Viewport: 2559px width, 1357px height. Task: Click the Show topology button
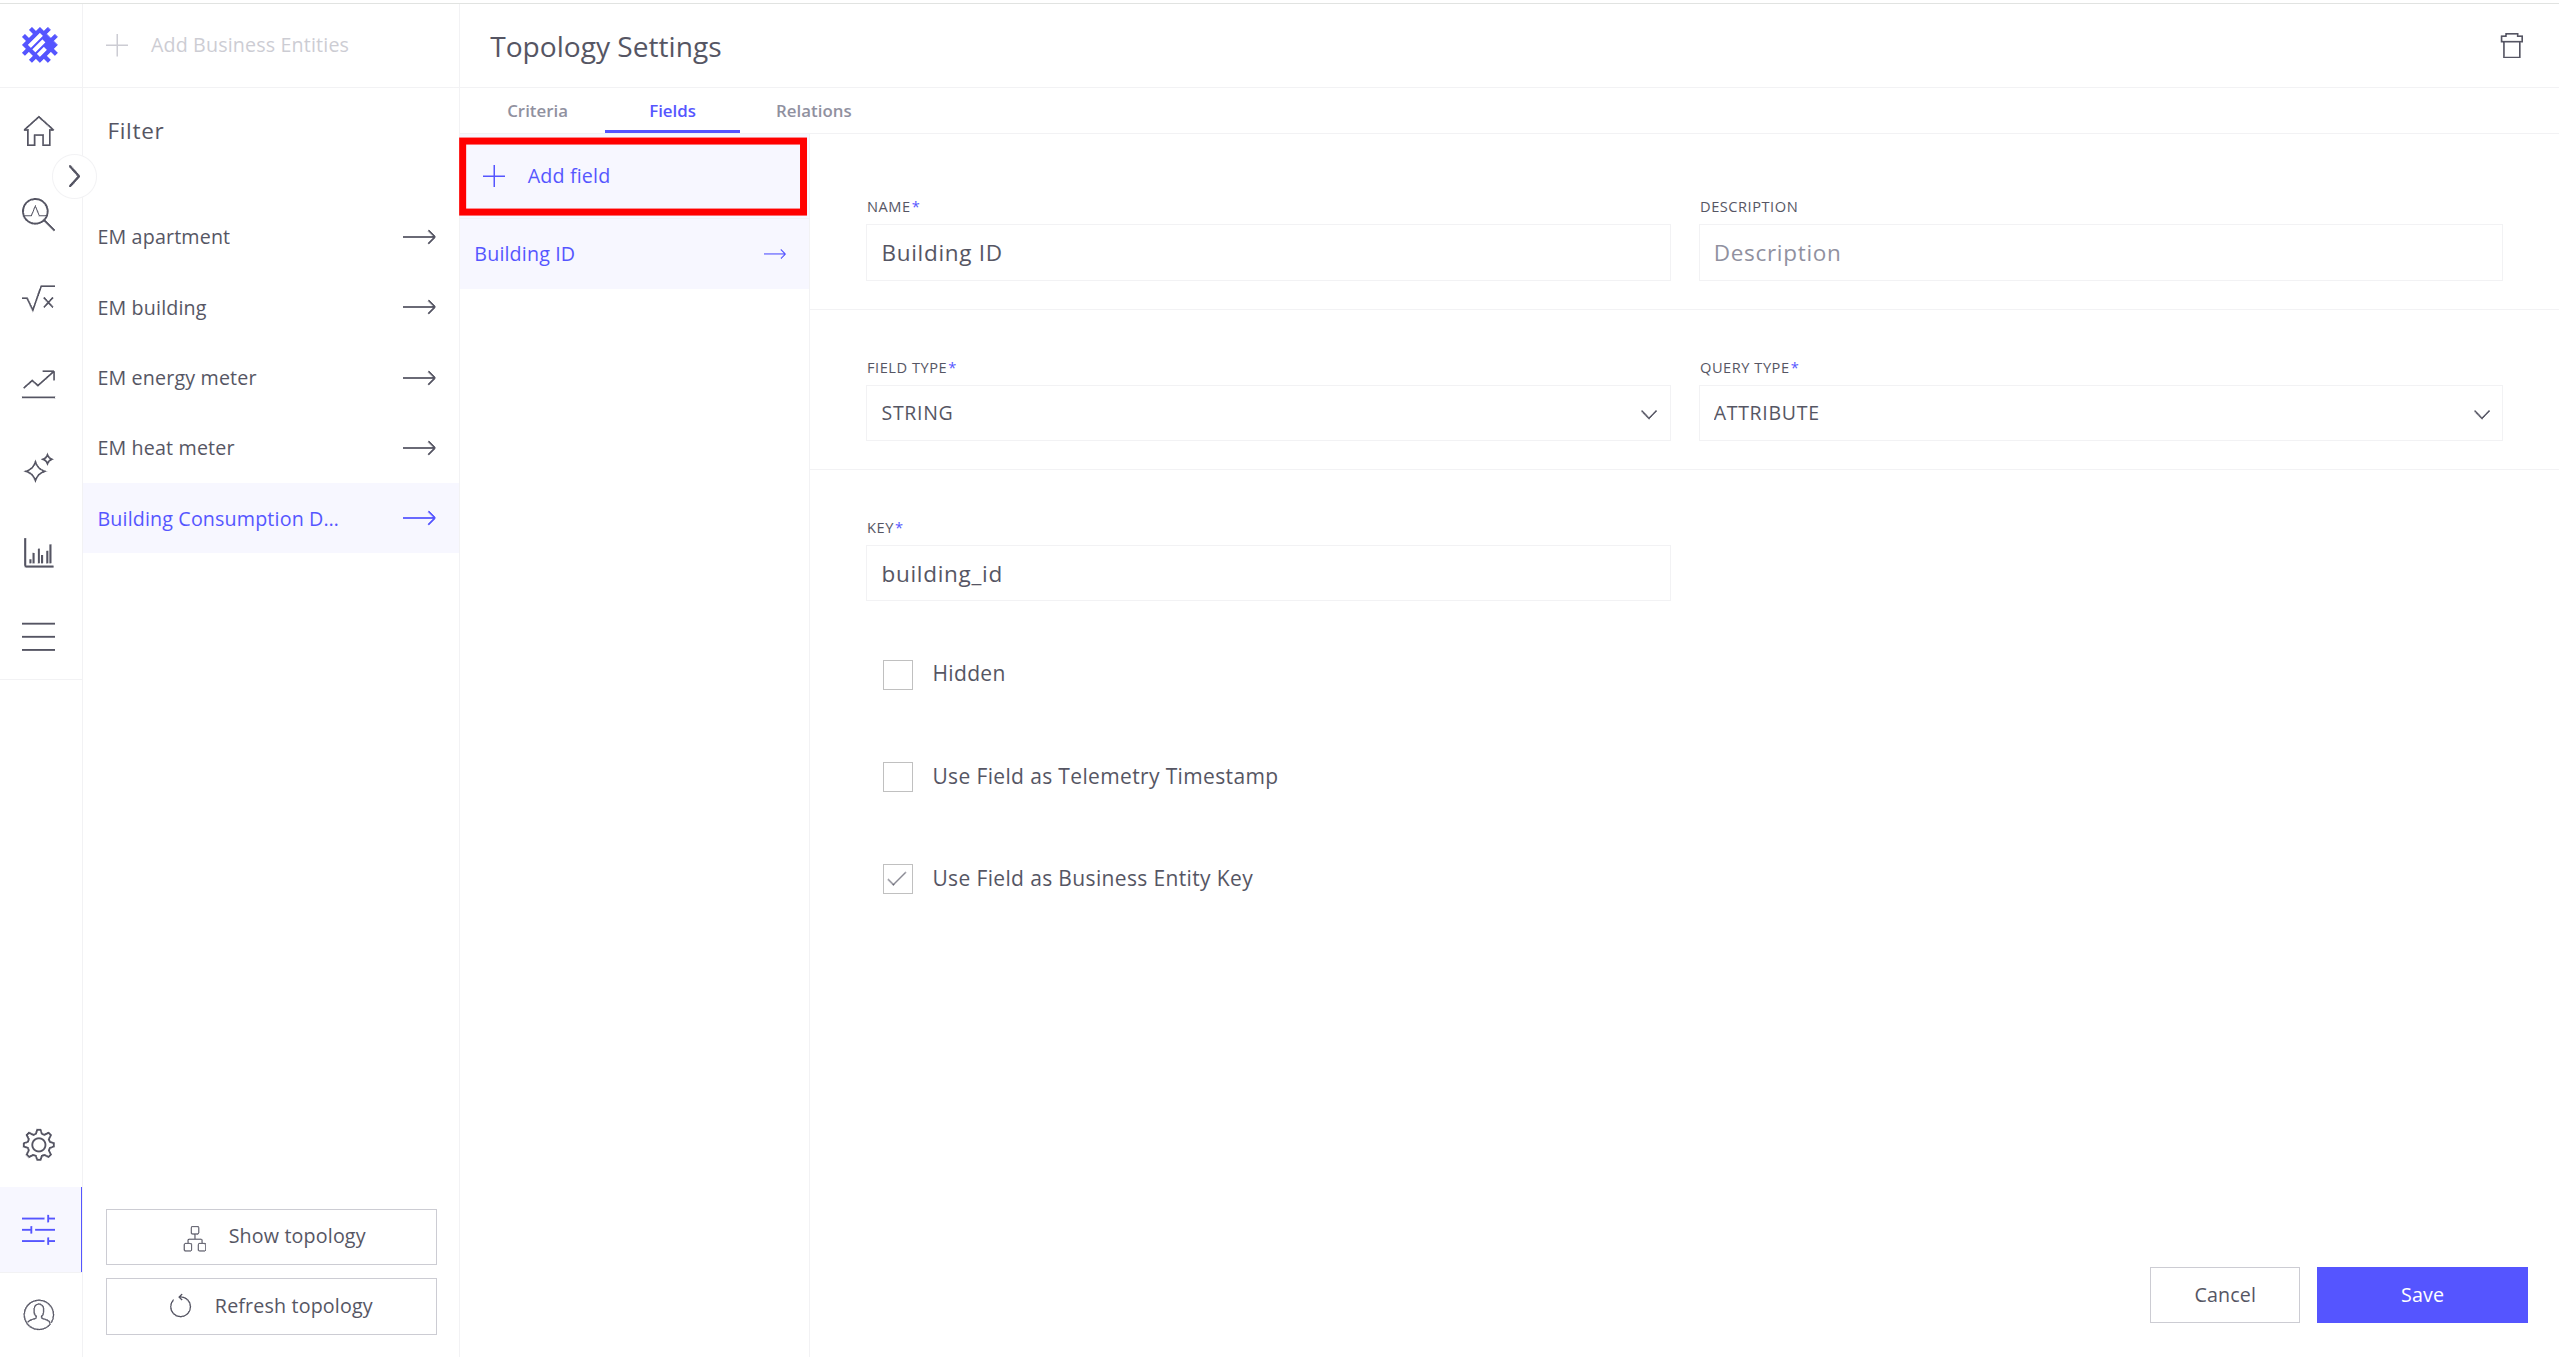tap(271, 1237)
